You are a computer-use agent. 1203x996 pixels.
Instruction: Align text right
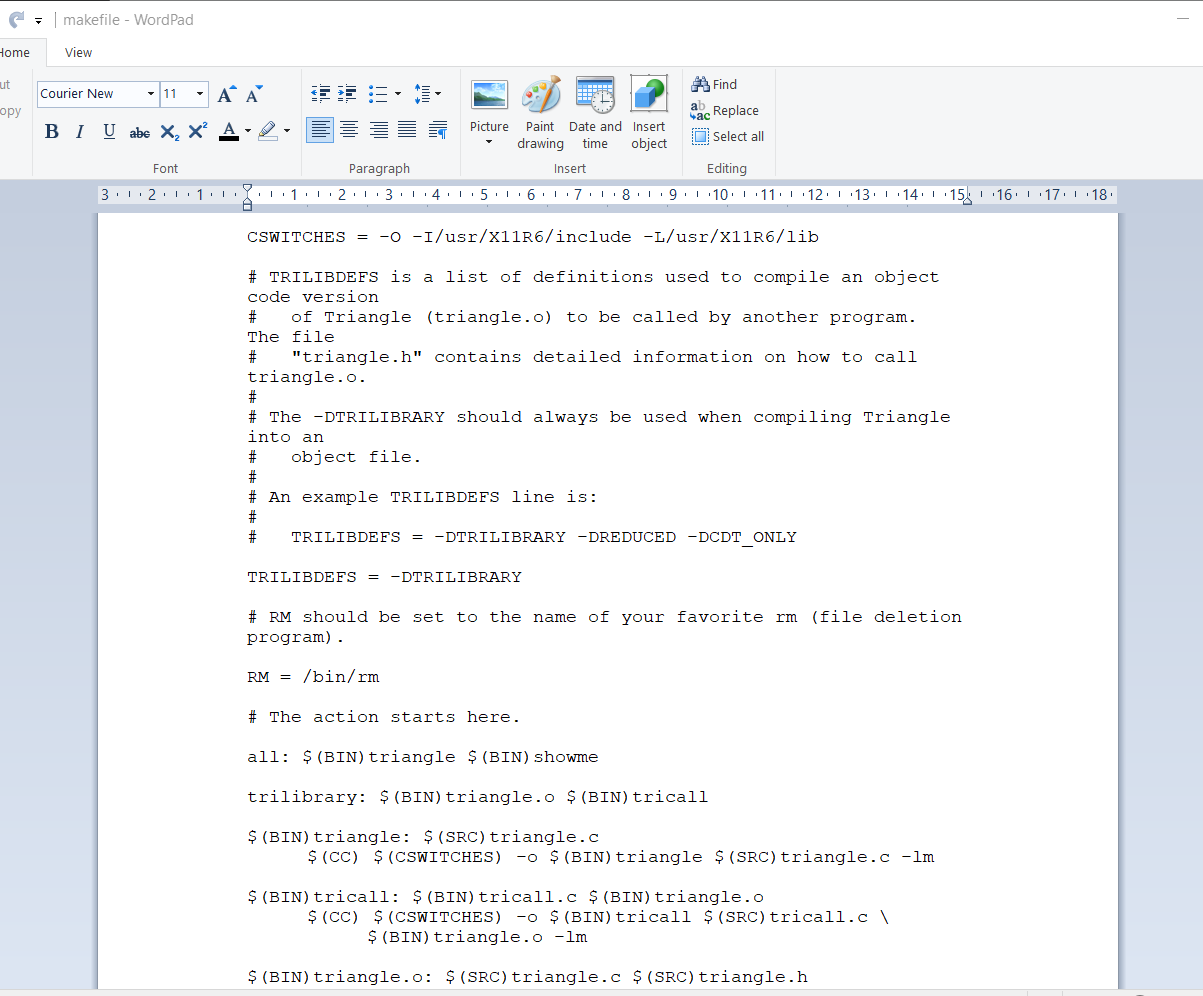(x=378, y=130)
